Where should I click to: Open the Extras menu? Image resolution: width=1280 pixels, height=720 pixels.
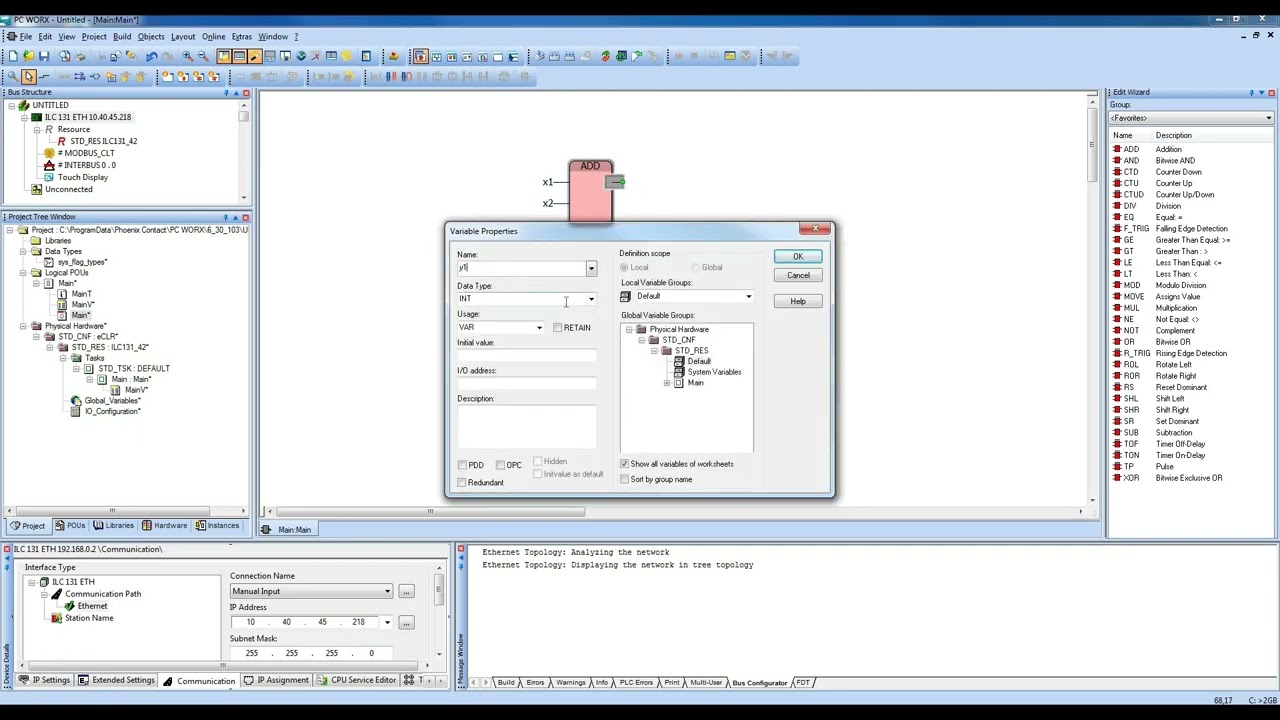pyautogui.click(x=242, y=37)
